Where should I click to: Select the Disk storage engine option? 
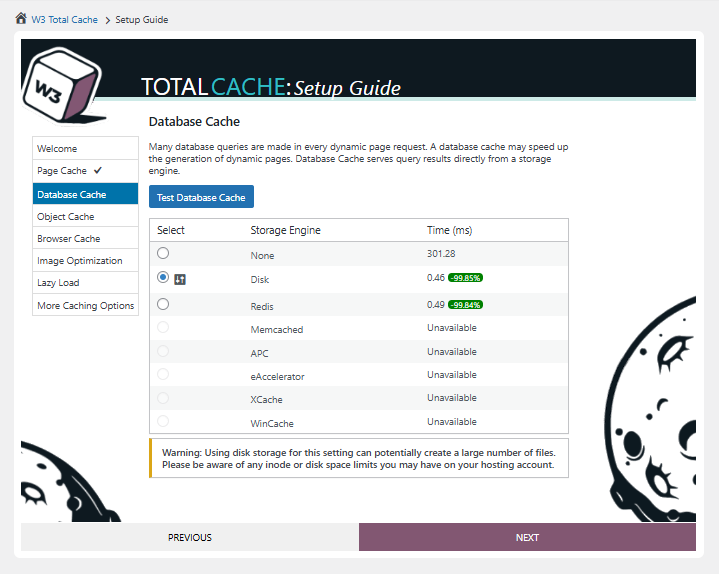coord(163,279)
